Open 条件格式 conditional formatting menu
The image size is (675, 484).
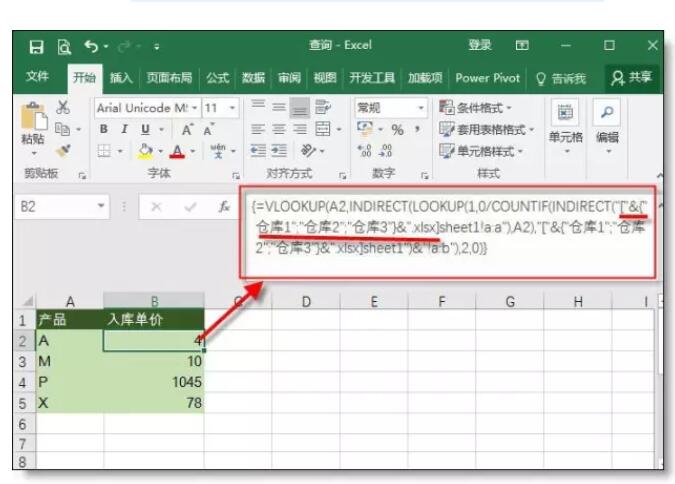pos(475,108)
